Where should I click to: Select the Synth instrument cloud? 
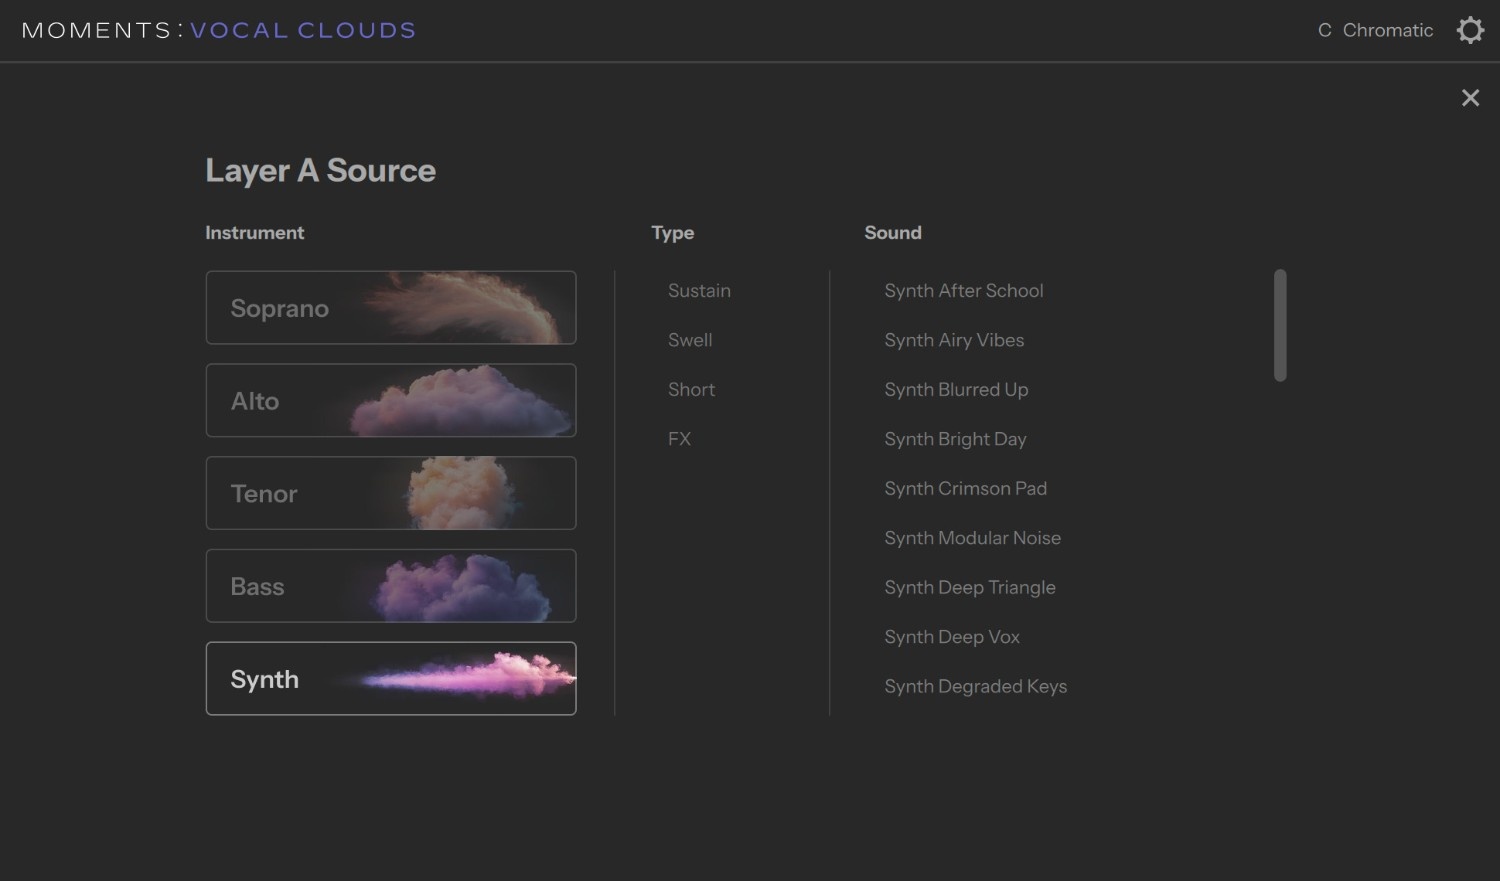coord(390,678)
